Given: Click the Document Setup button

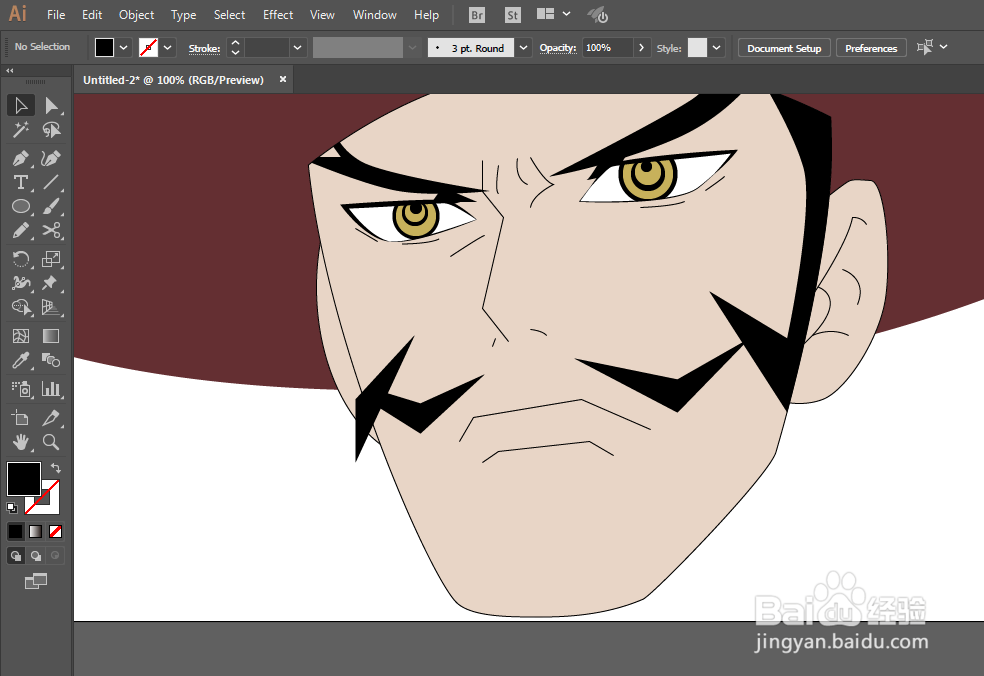Looking at the screenshot, I should pos(784,48).
